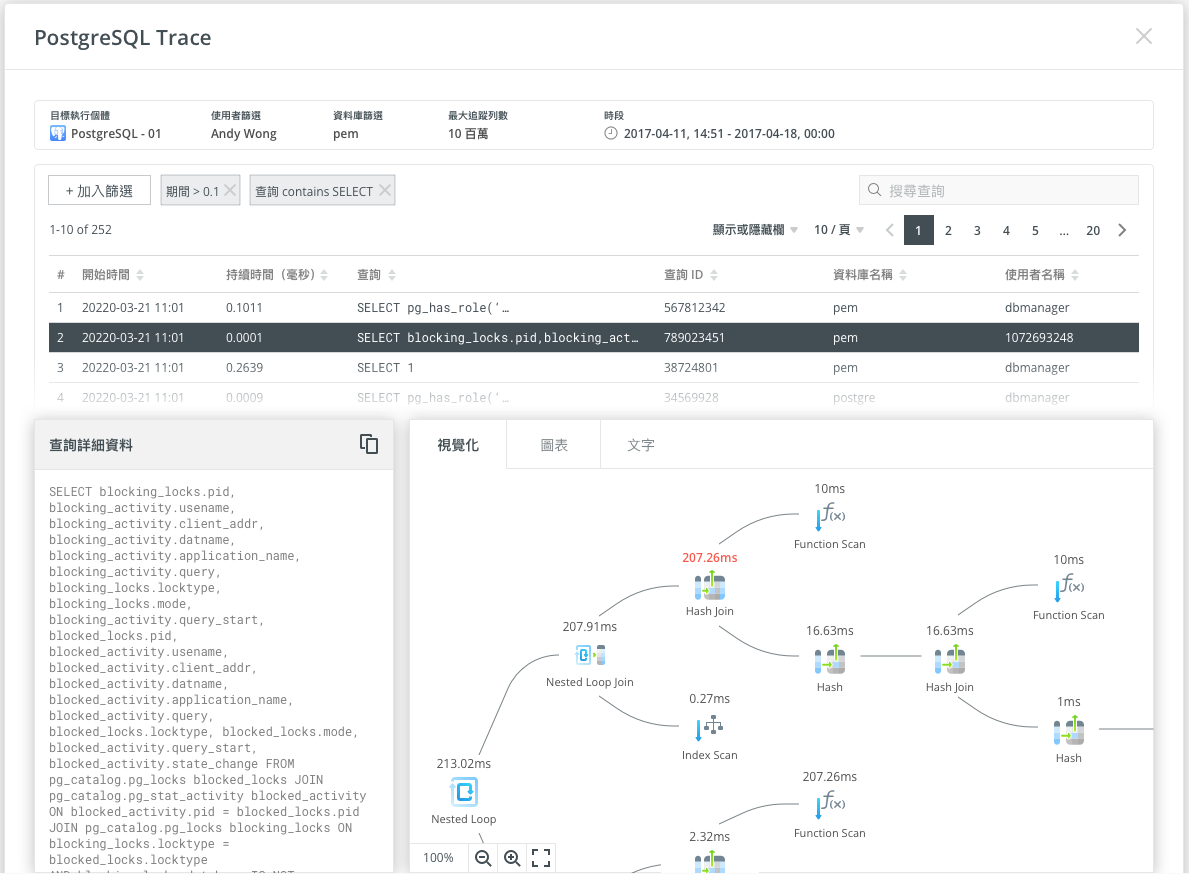Image resolution: width=1189 pixels, height=874 pixels.
Task: Switch to the 圖表 tab
Action: pos(552,443)
